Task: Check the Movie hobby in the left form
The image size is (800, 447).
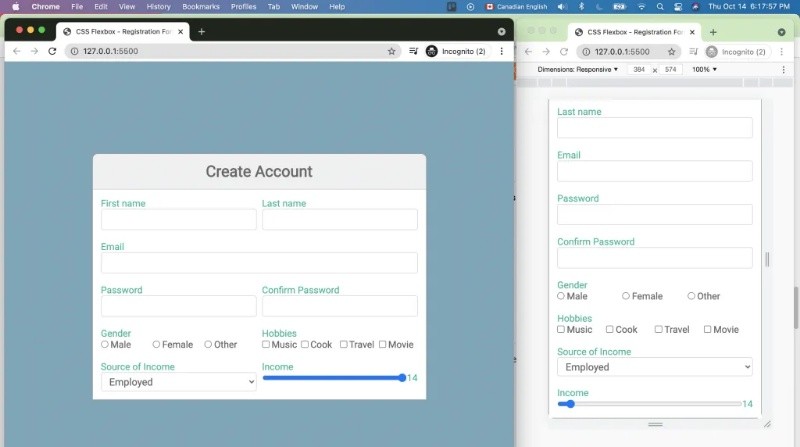Action: point(382,344)
